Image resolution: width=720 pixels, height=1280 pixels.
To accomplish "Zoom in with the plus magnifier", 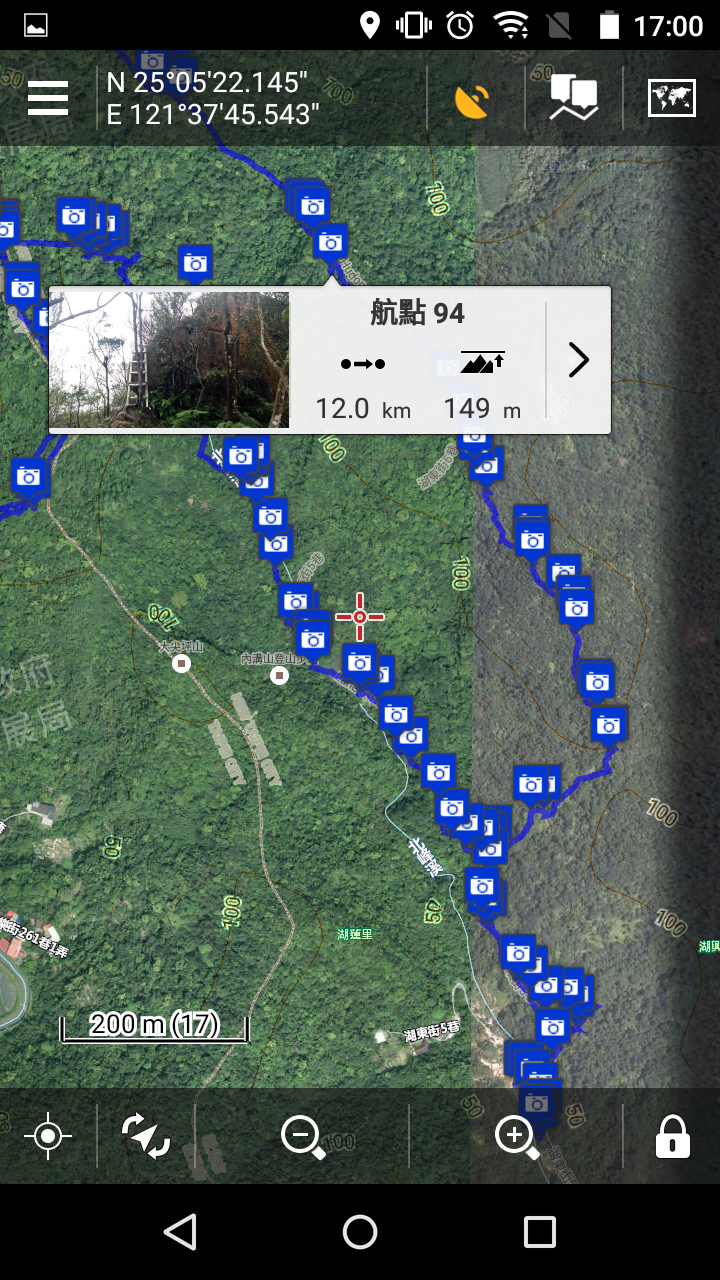I will (517, 1137).
